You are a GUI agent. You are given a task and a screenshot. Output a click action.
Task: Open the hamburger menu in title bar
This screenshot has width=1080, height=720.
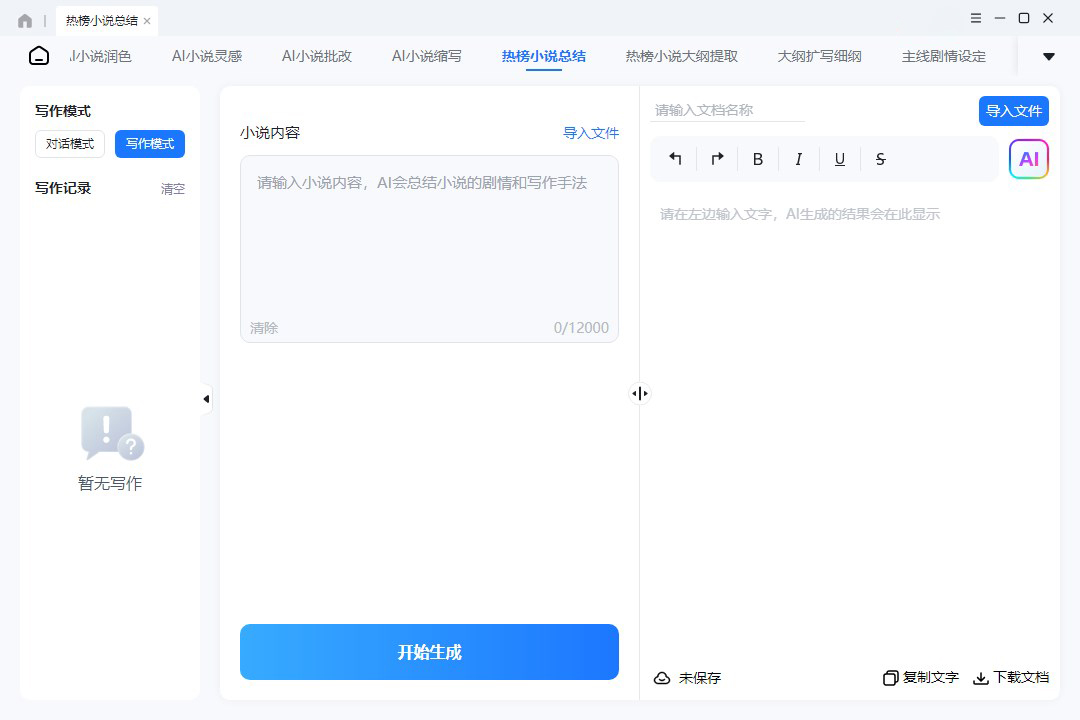click(x=975, y=18)
